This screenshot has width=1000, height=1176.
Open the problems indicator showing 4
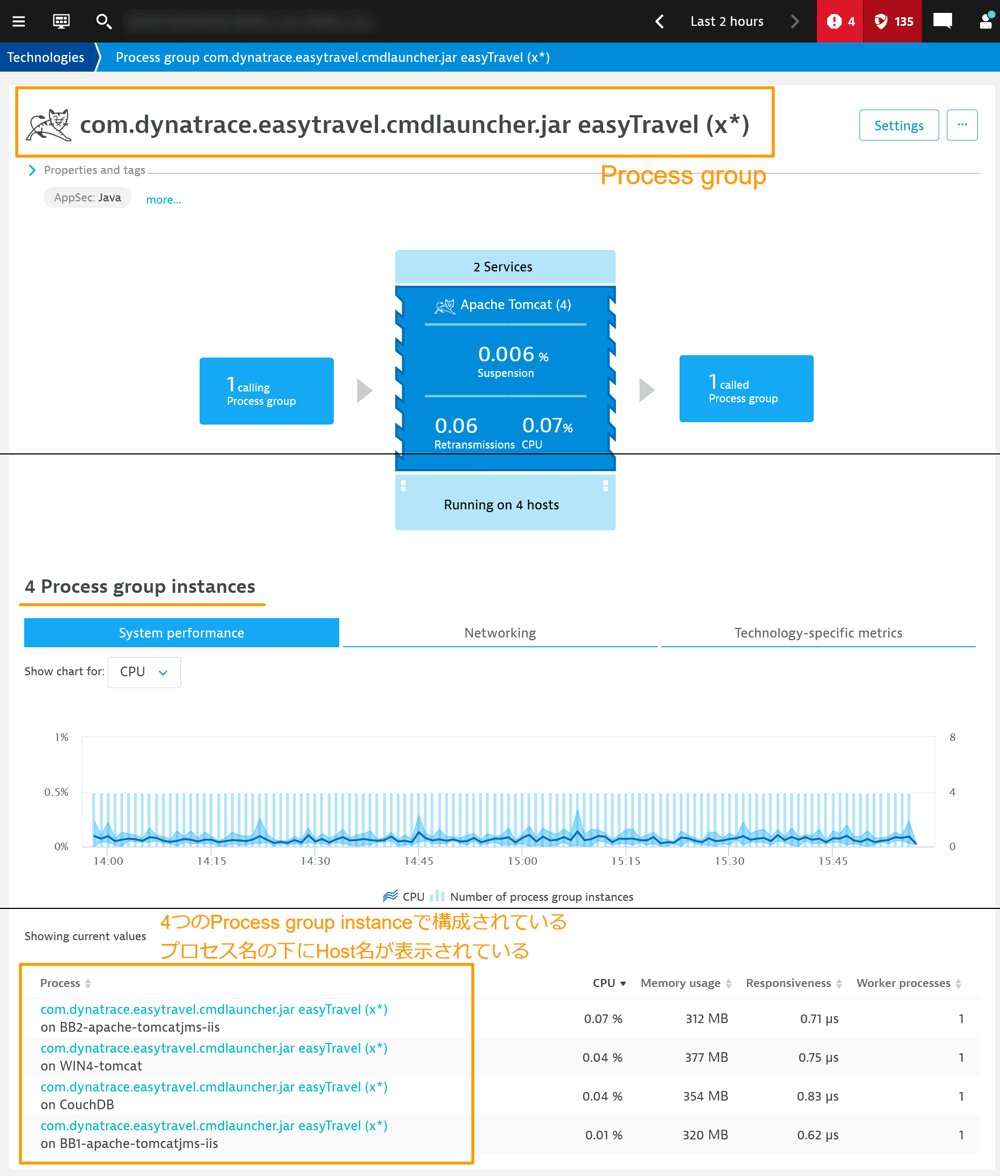point(840,21)
